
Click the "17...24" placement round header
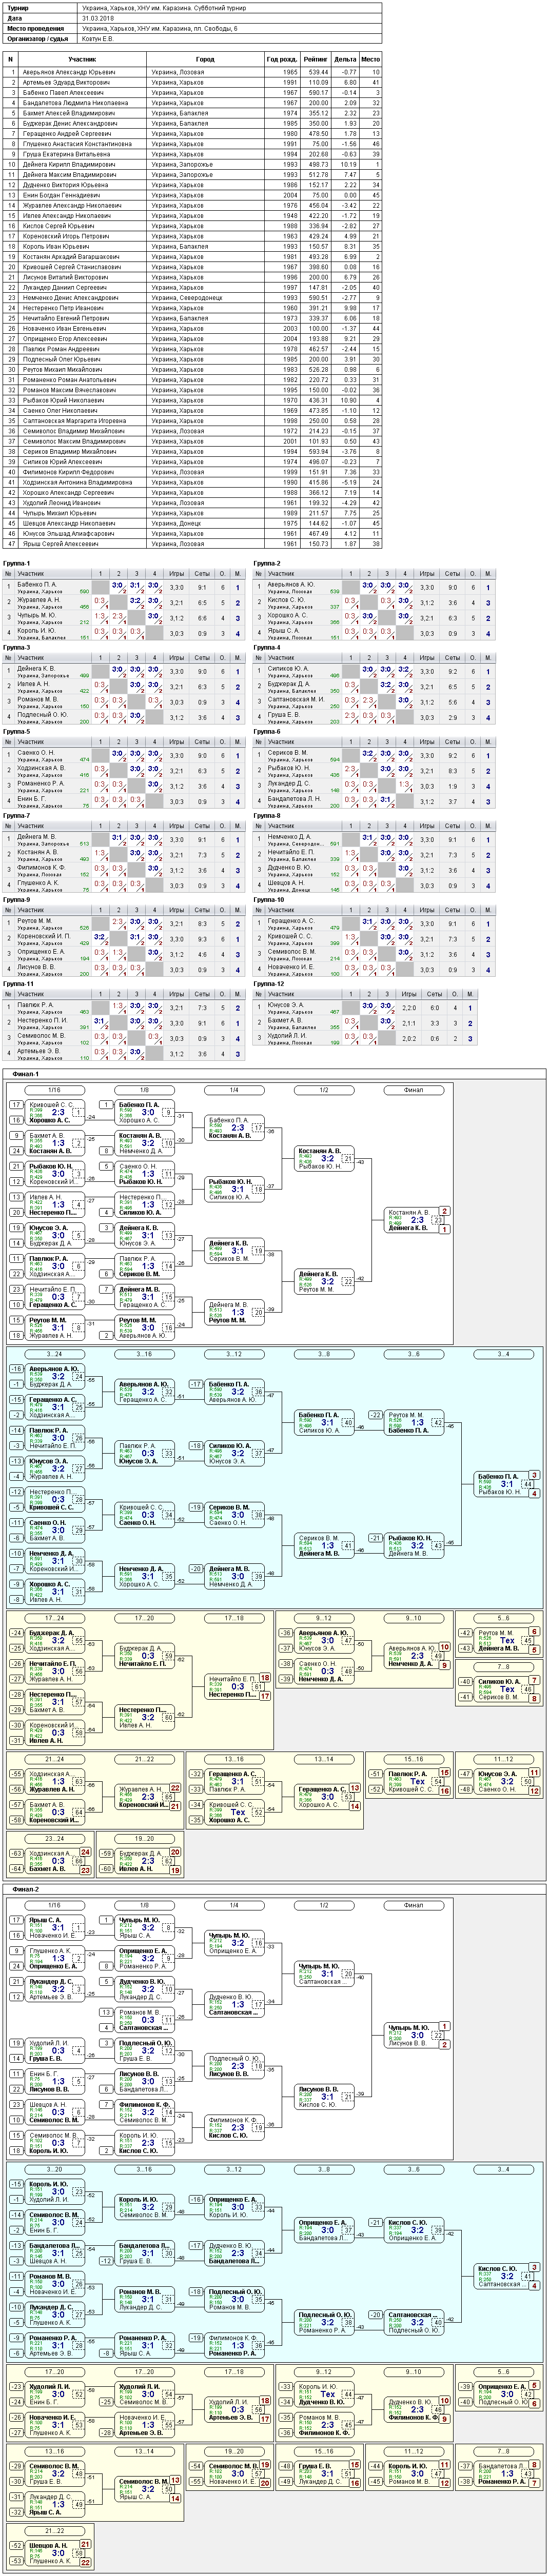point(54,1617)
